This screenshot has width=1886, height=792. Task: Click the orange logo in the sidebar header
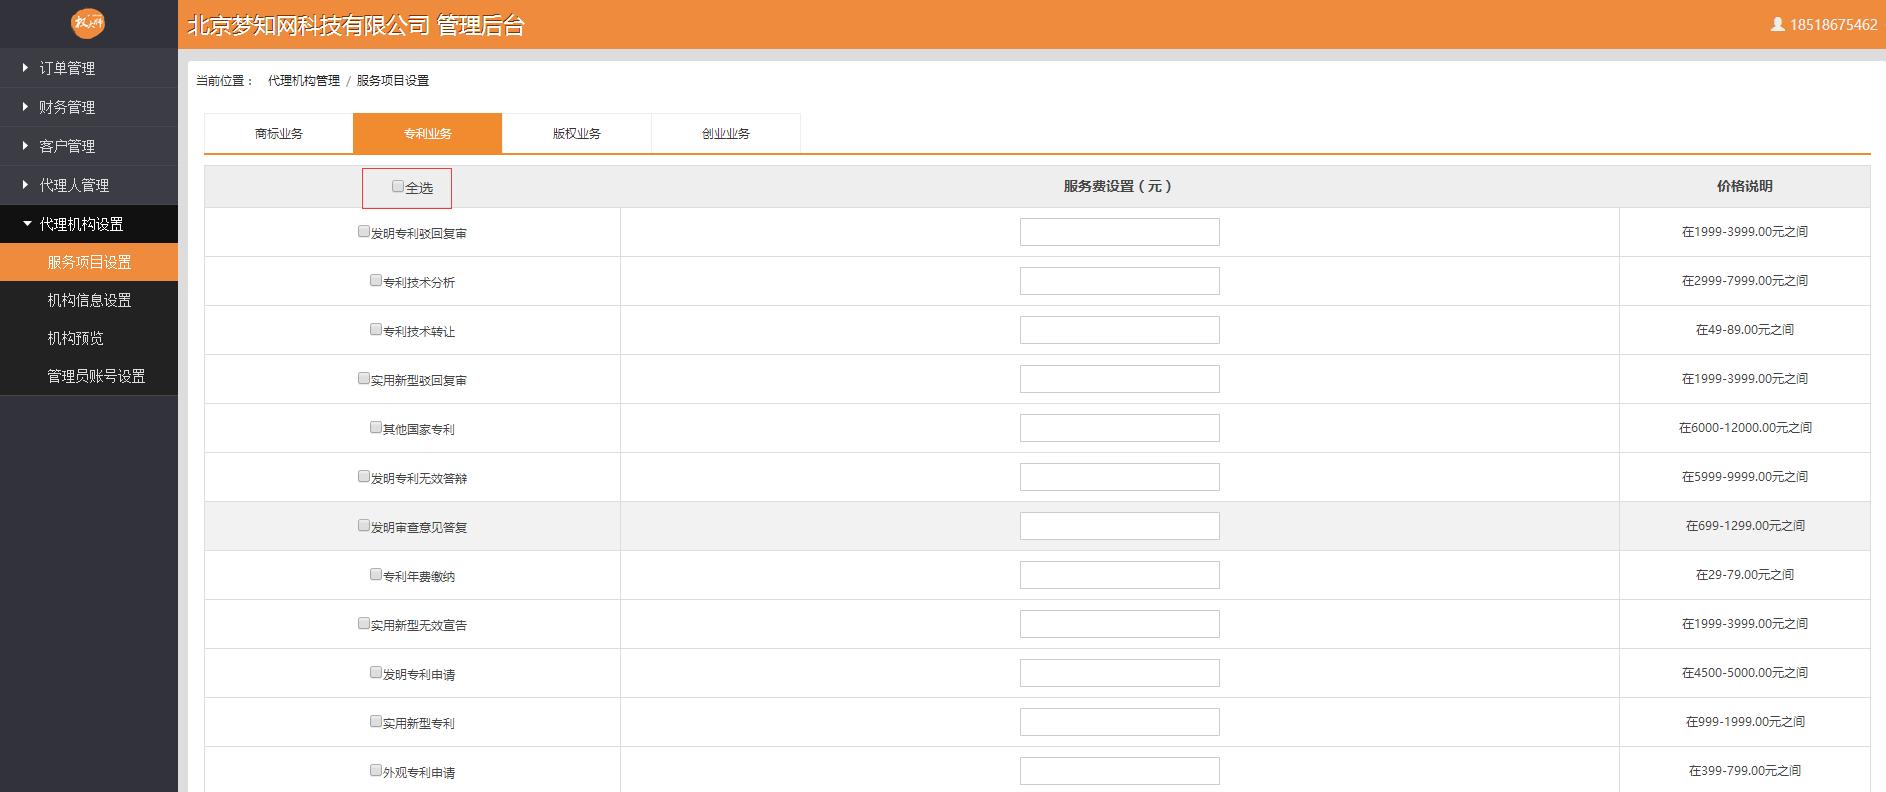coord(88,23)
